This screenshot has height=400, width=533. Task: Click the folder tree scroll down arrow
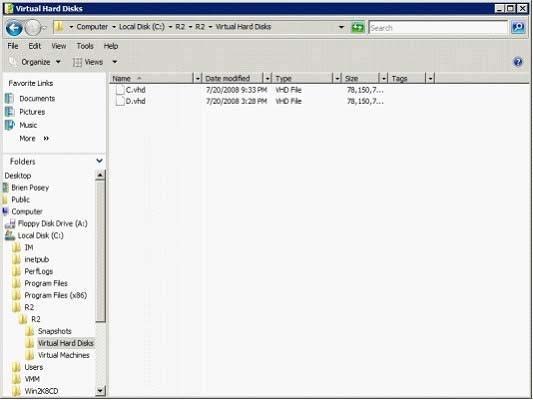pos(100,391)
